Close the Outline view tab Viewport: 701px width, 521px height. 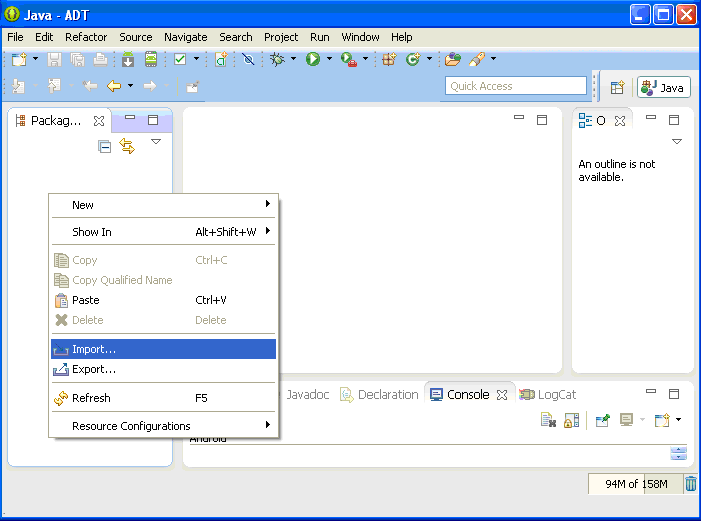[x=620, y=121]
